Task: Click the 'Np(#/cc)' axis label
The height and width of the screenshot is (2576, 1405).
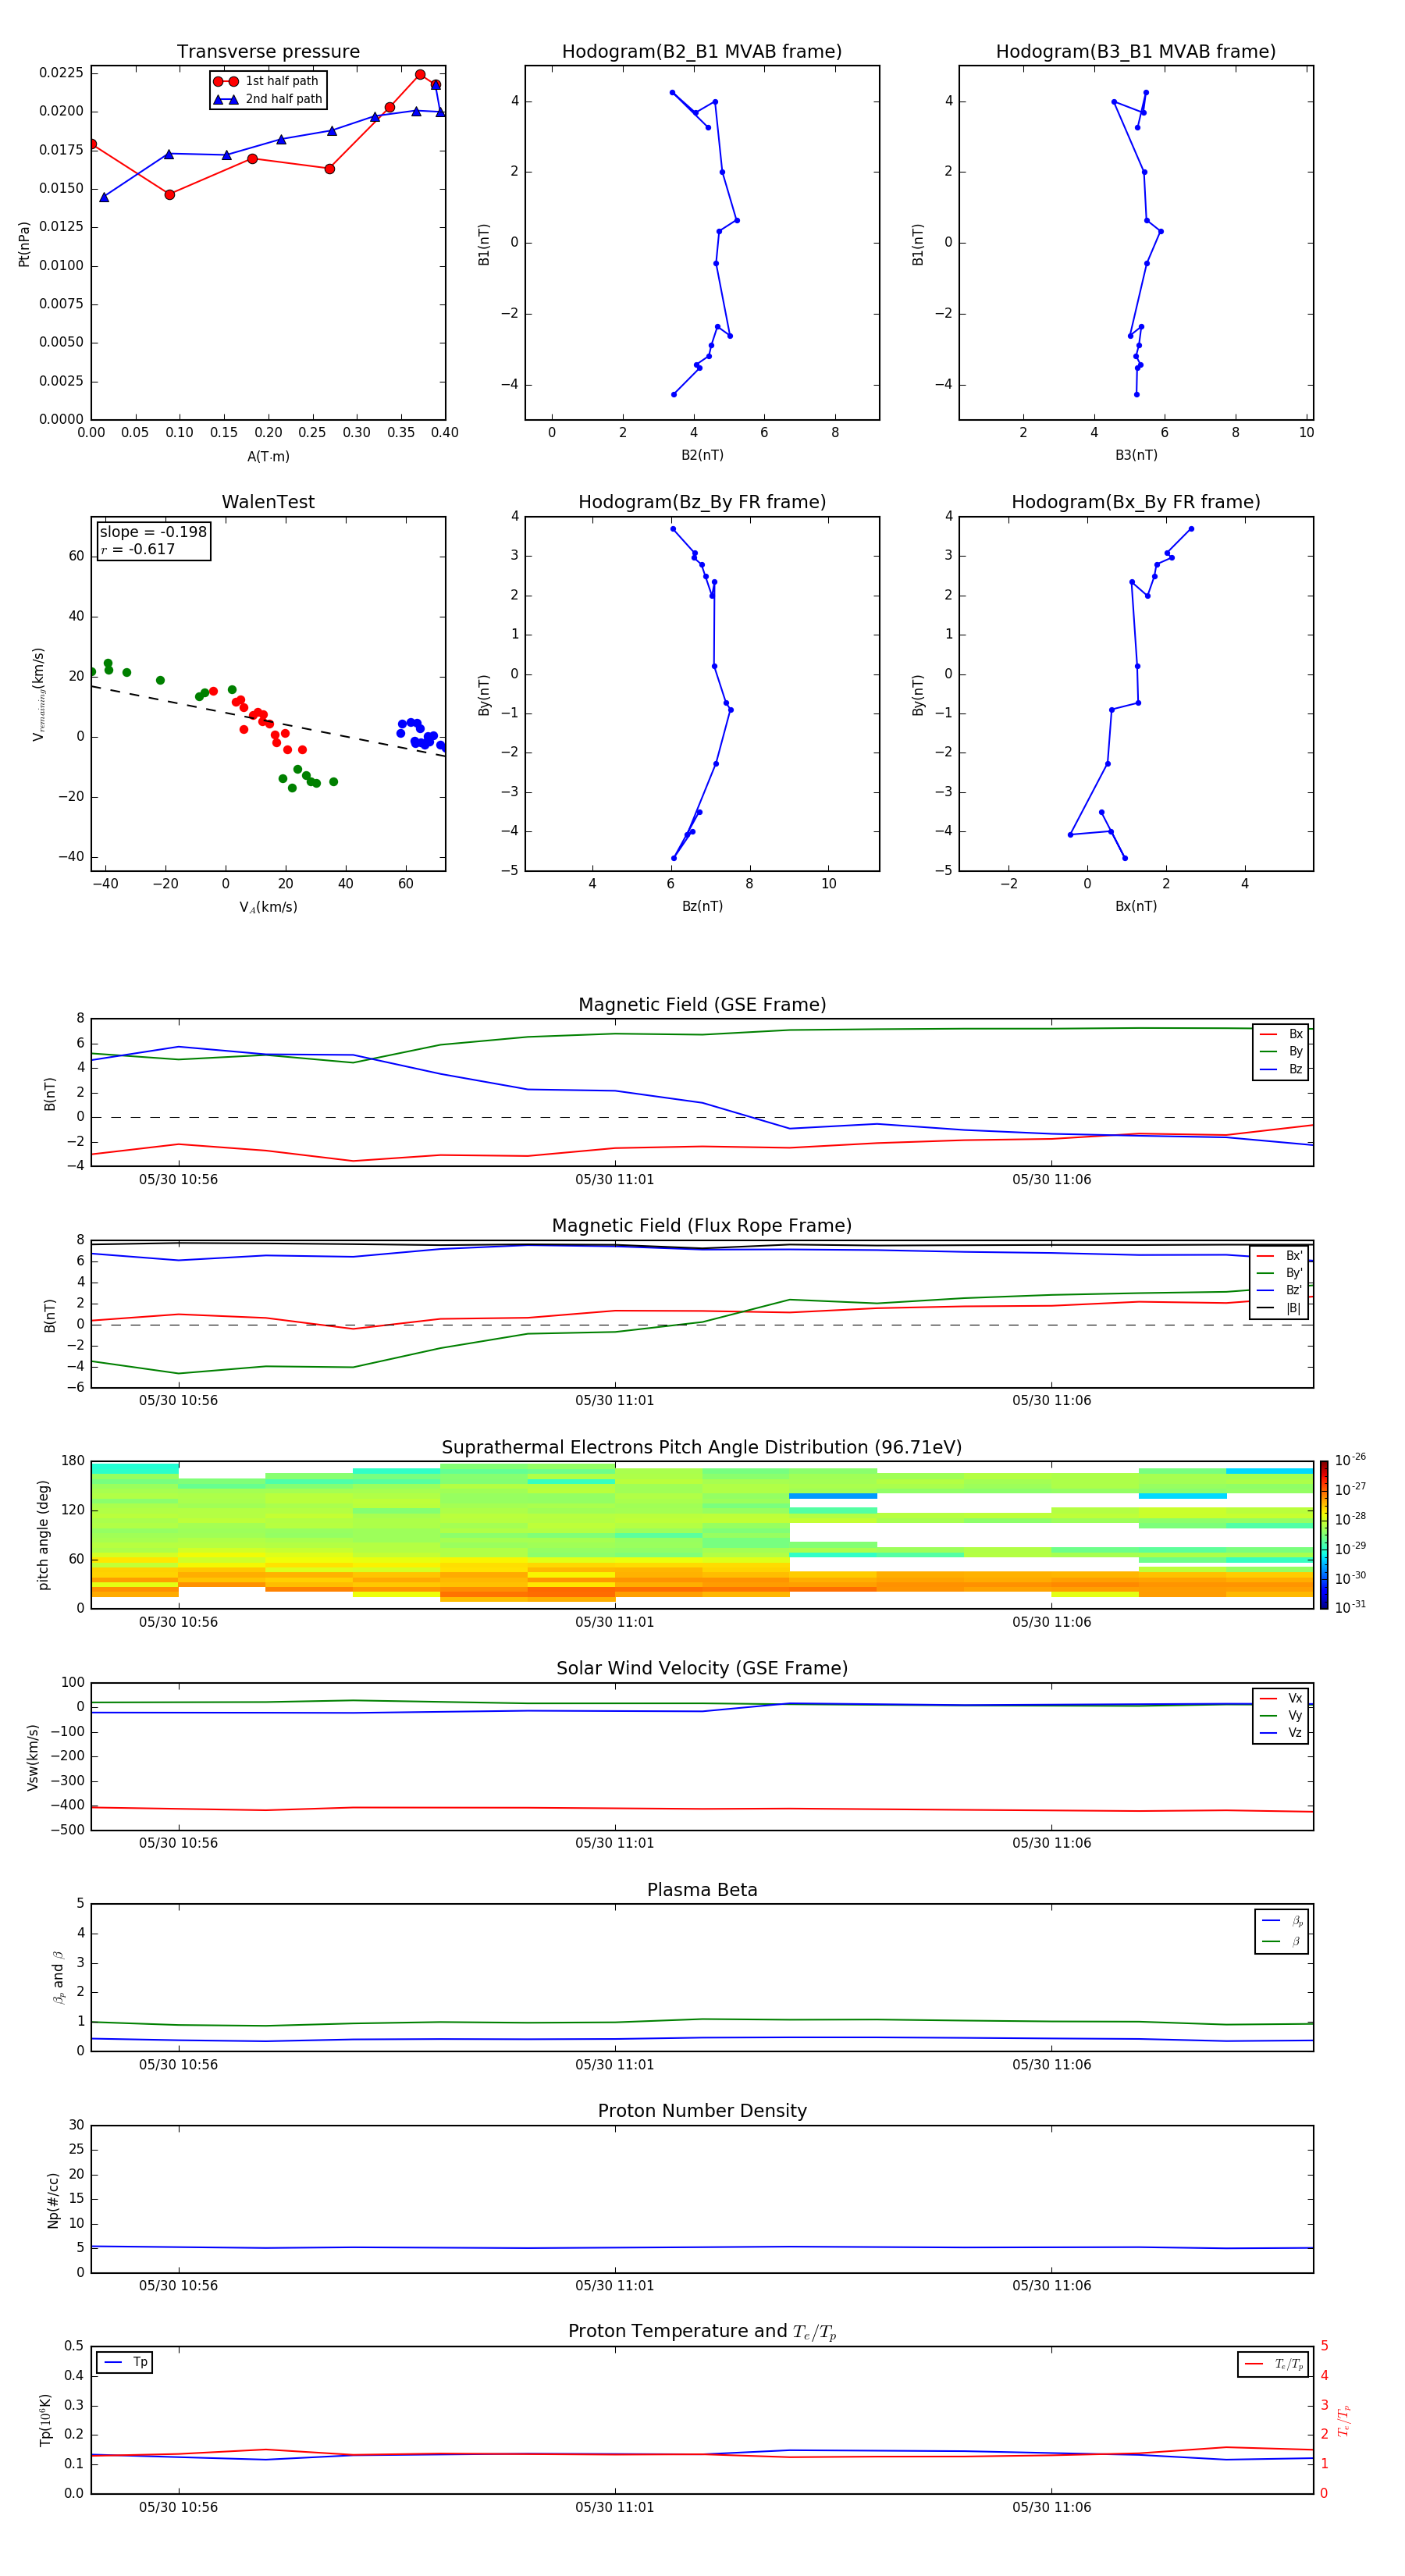Action: tap(53, 2200)
